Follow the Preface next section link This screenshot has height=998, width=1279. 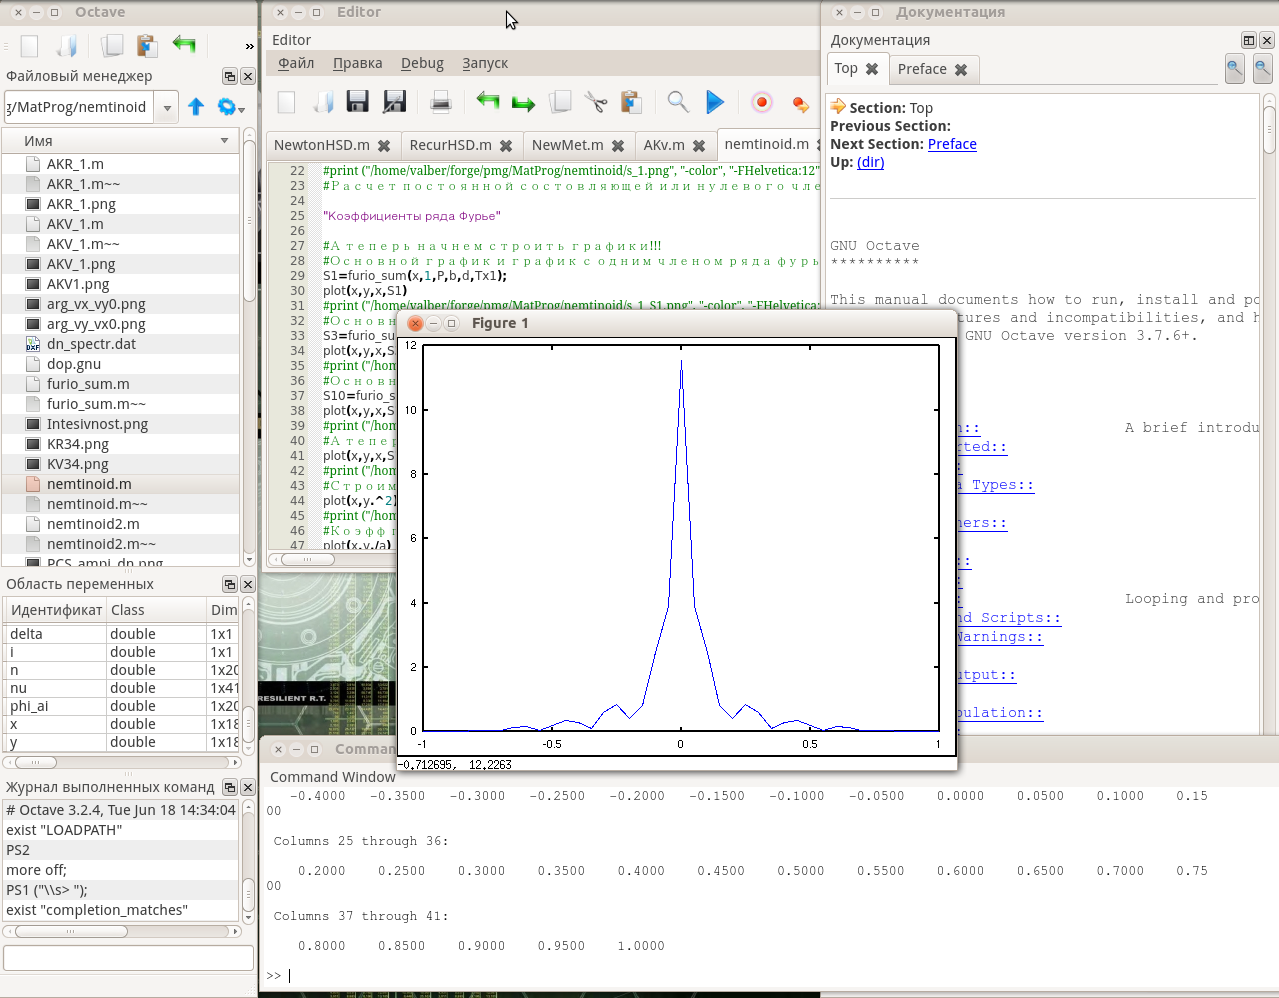click(951, 144)
